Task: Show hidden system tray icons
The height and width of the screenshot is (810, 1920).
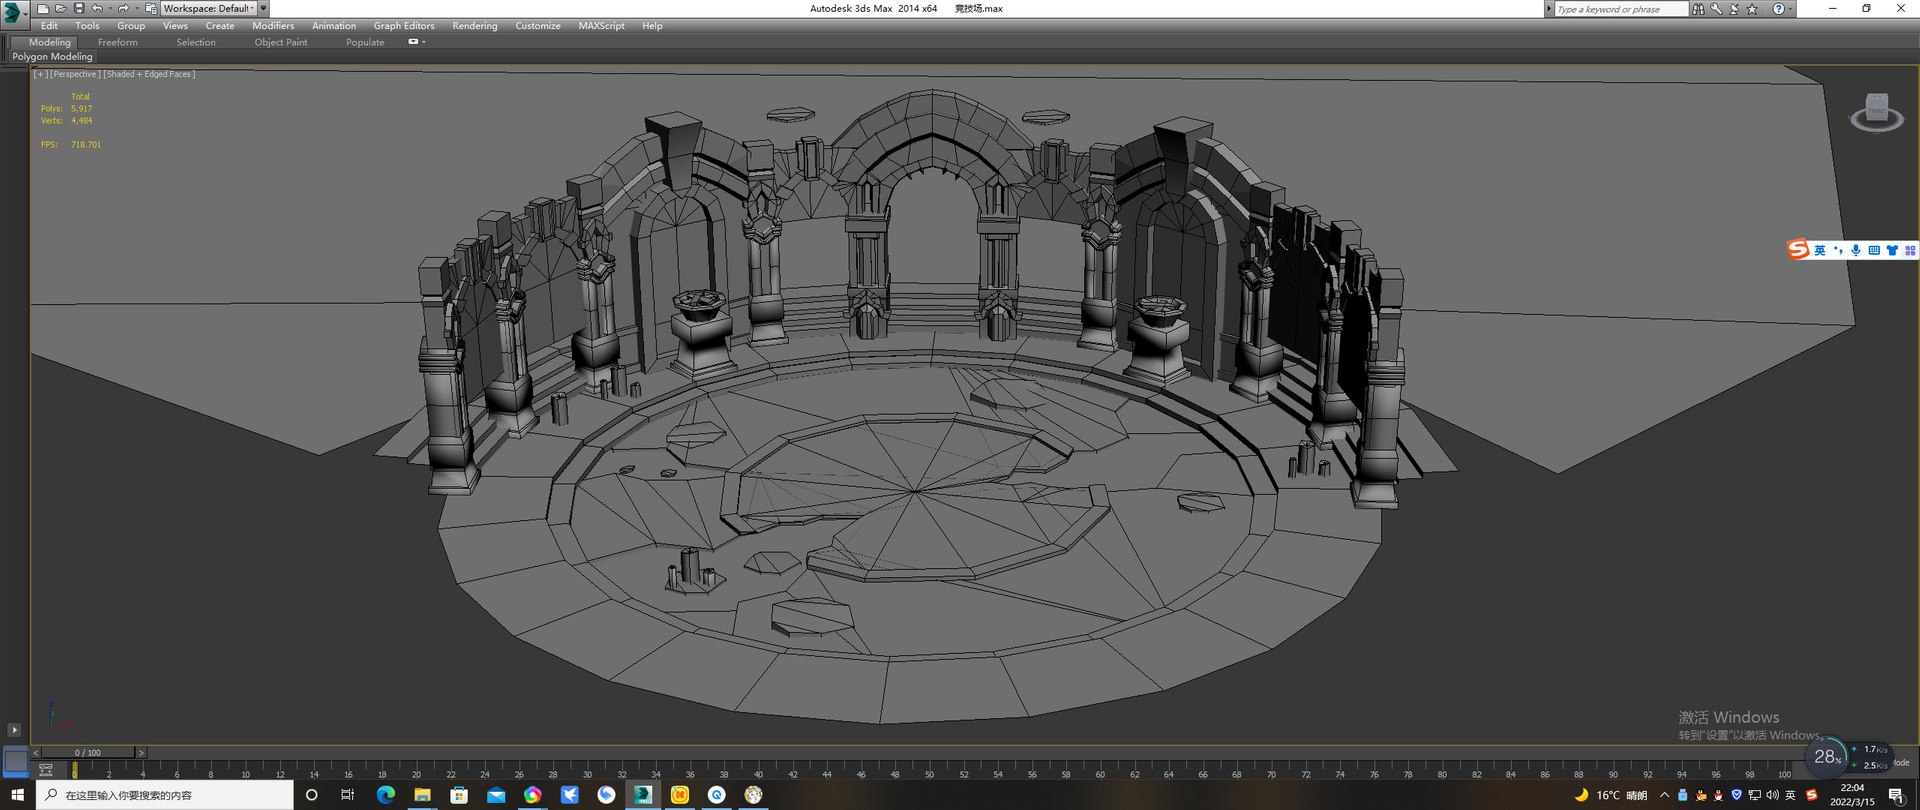Action: tap(1664, 795)
